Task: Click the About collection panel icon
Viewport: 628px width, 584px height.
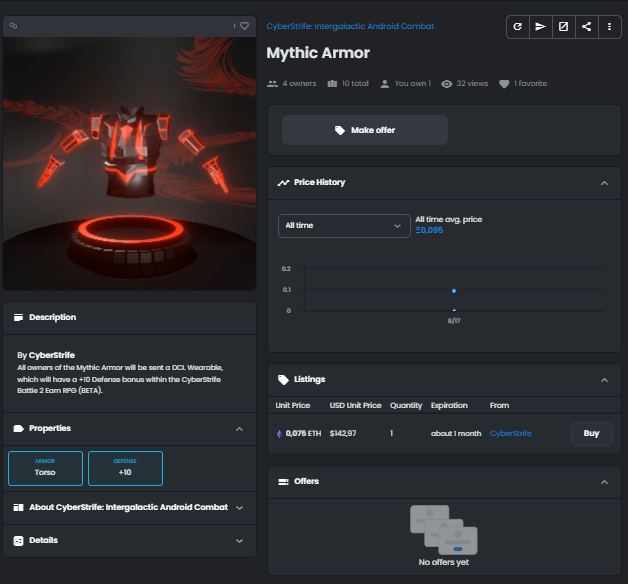Action: pyautogui.click(x=18, y=507)
